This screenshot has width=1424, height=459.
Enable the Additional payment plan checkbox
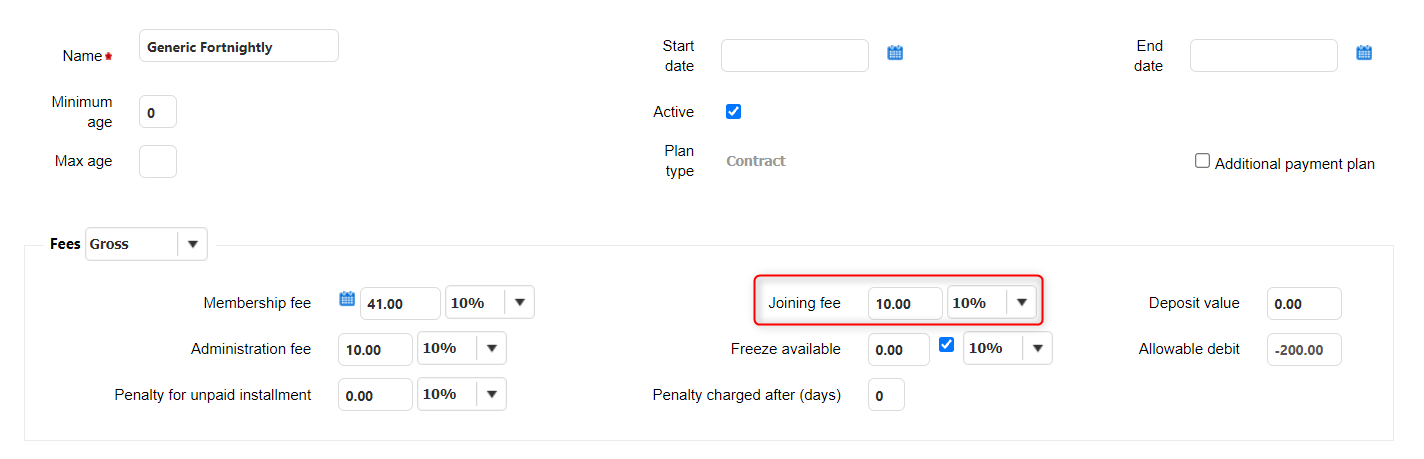pos(1203,161)
